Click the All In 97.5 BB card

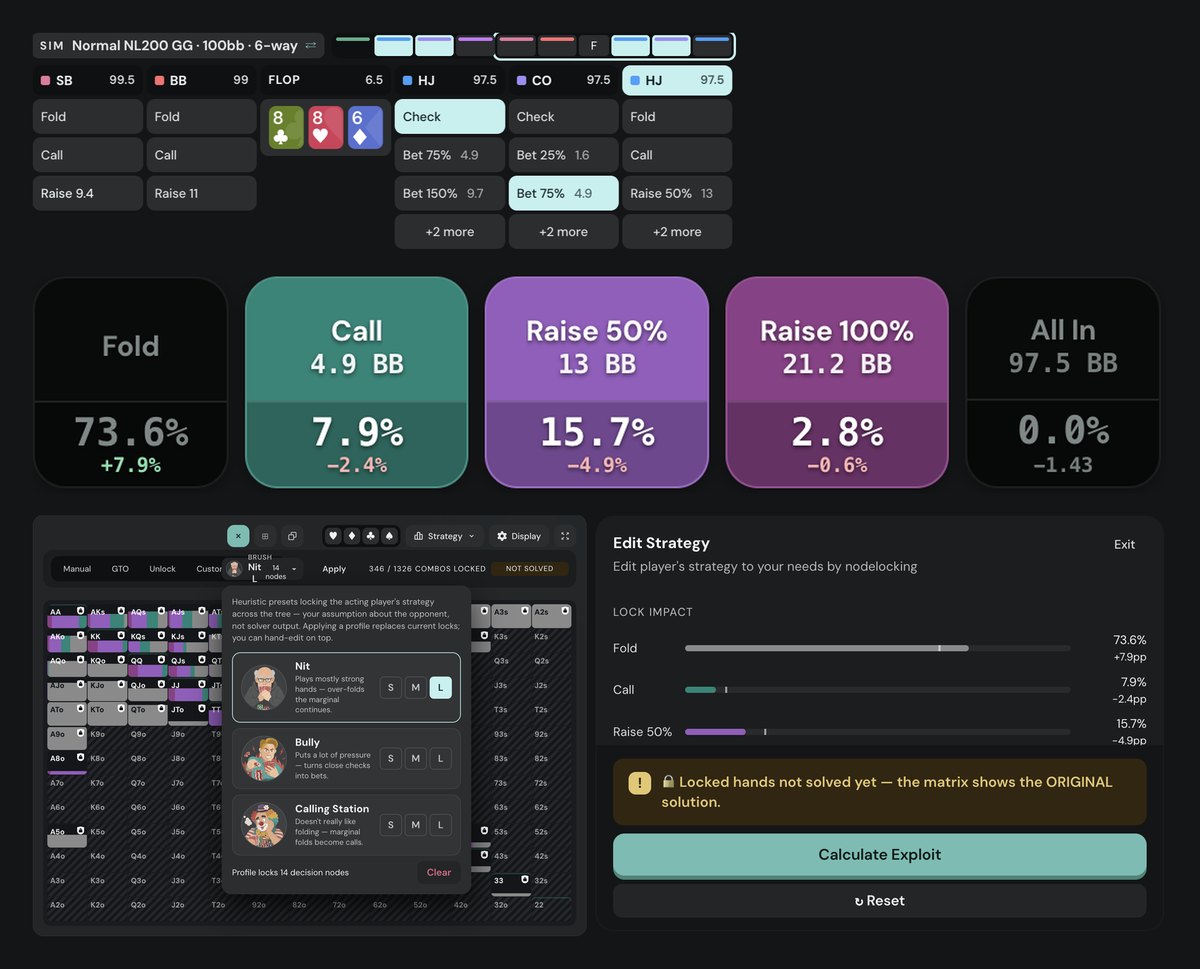pos(1063,383)
